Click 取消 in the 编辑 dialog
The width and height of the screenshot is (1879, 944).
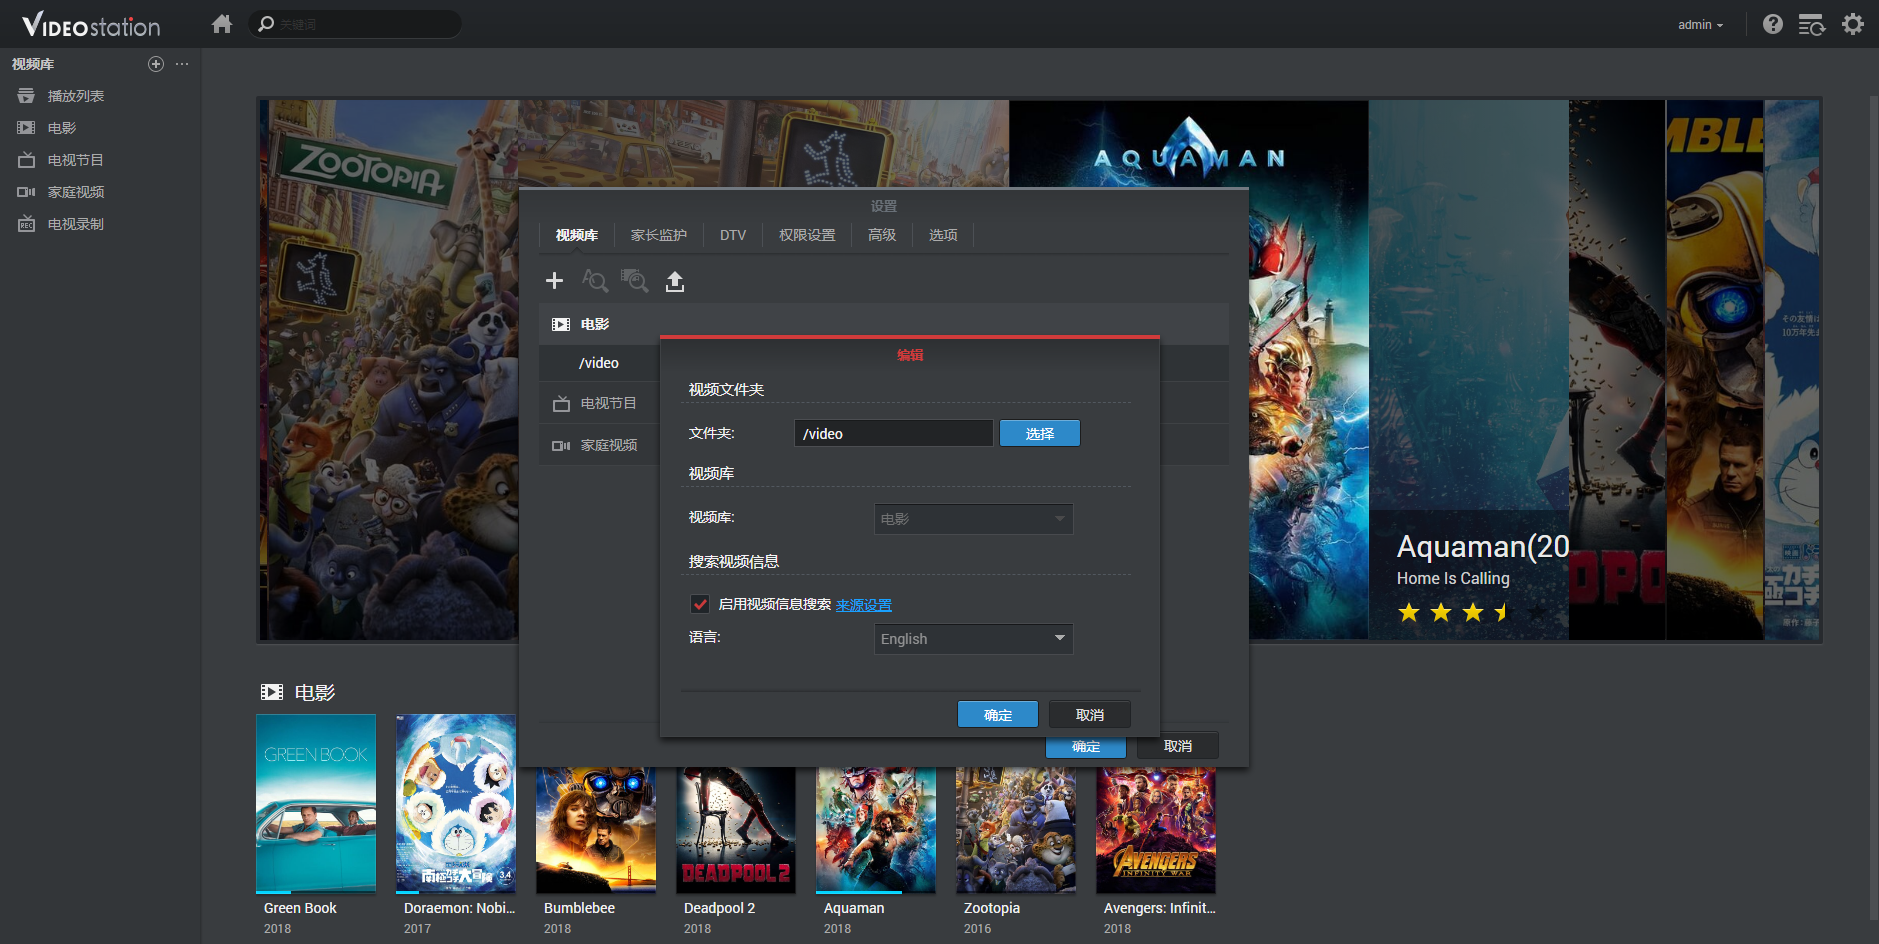(x=1090, y=714)
